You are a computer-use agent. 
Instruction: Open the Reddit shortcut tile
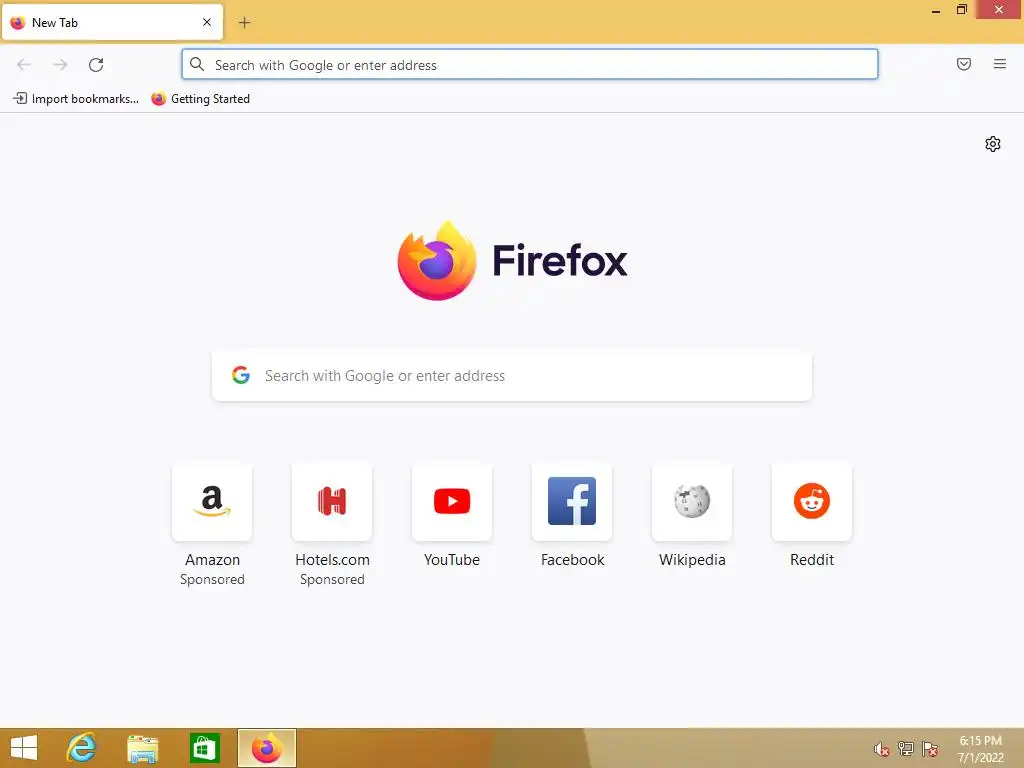click(812, 502)
